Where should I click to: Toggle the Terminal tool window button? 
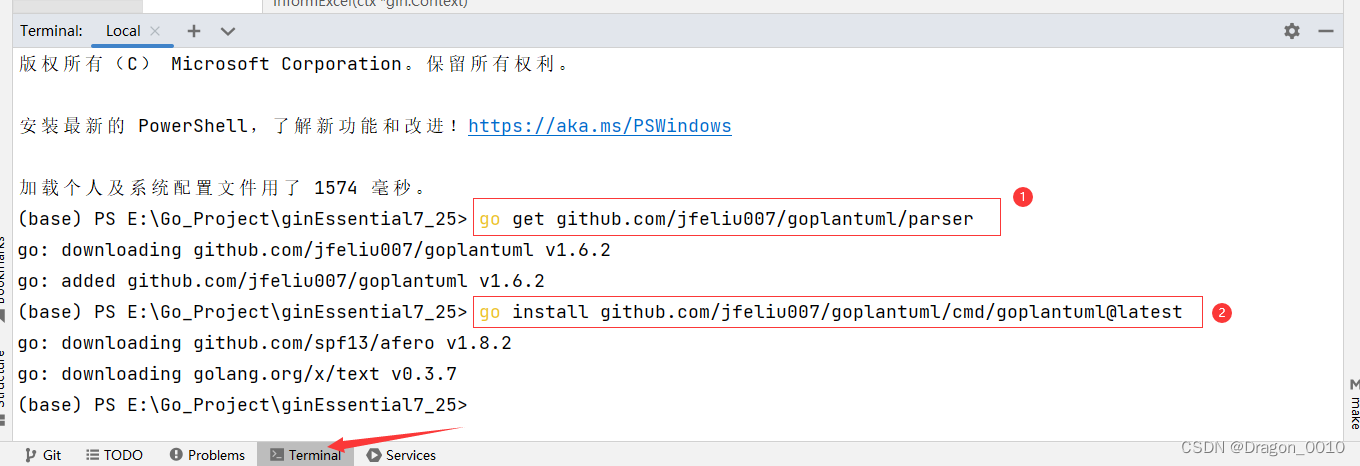[x=305, y=455]
